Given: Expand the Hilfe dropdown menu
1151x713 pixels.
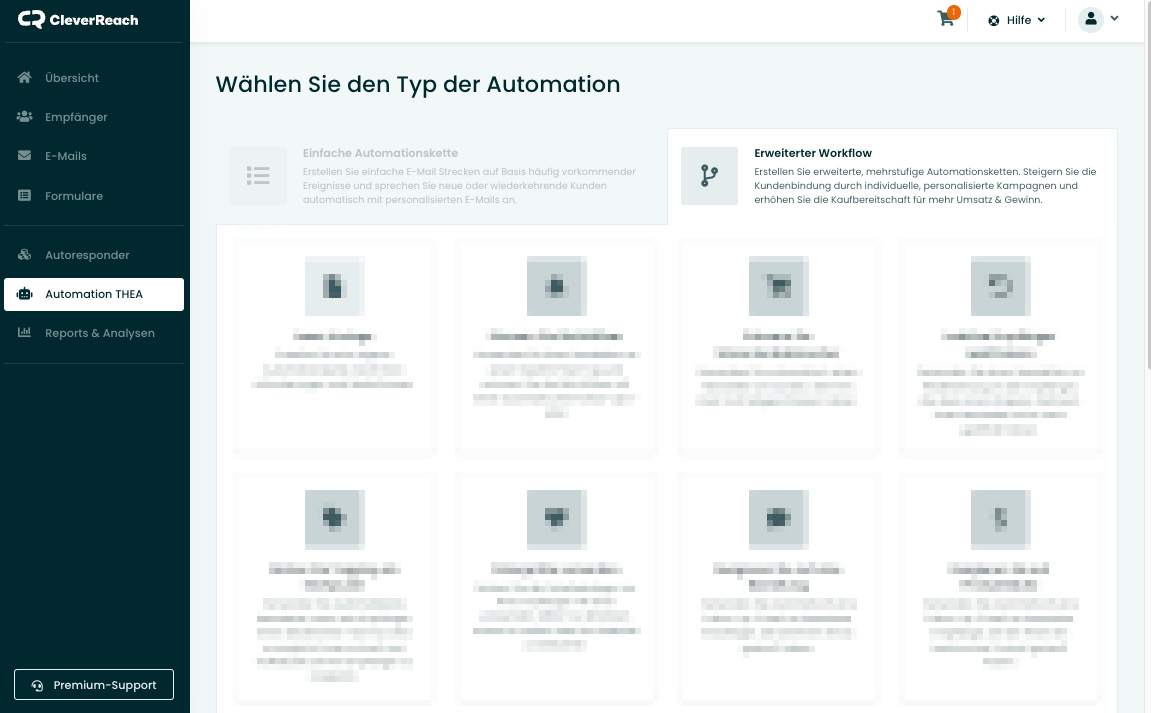Looking at the screenshot, I should click(x=1017, y=20).
